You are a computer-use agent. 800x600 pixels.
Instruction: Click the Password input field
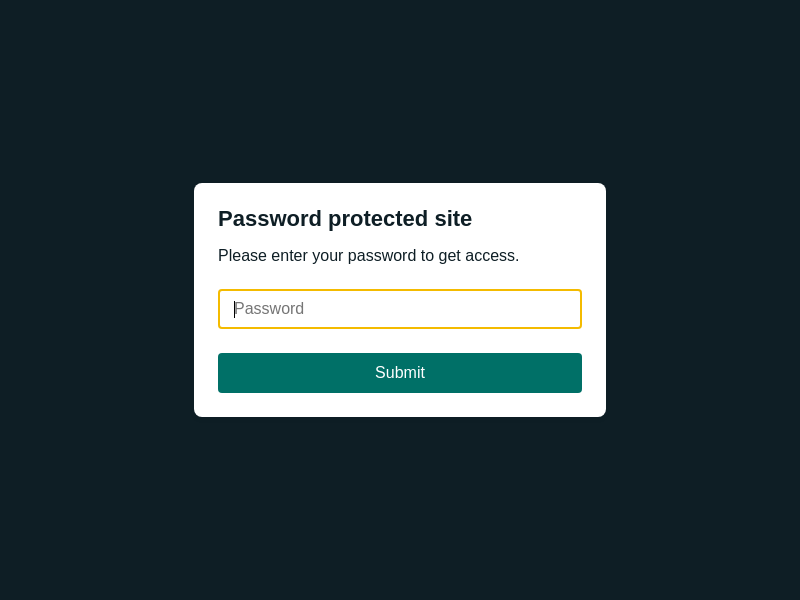[400, 309]
